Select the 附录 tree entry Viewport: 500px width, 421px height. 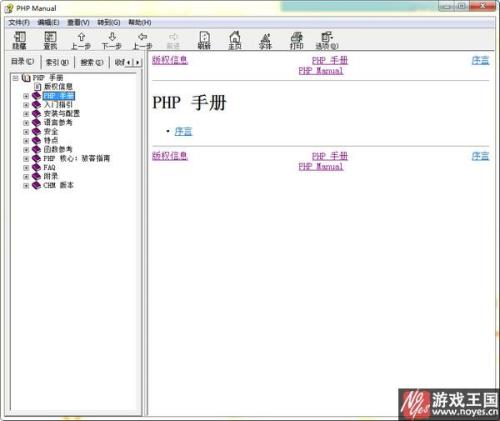(x=51, y=176)
